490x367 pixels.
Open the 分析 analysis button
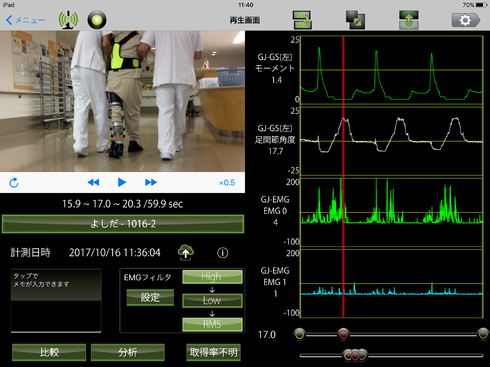pos(128,352)
